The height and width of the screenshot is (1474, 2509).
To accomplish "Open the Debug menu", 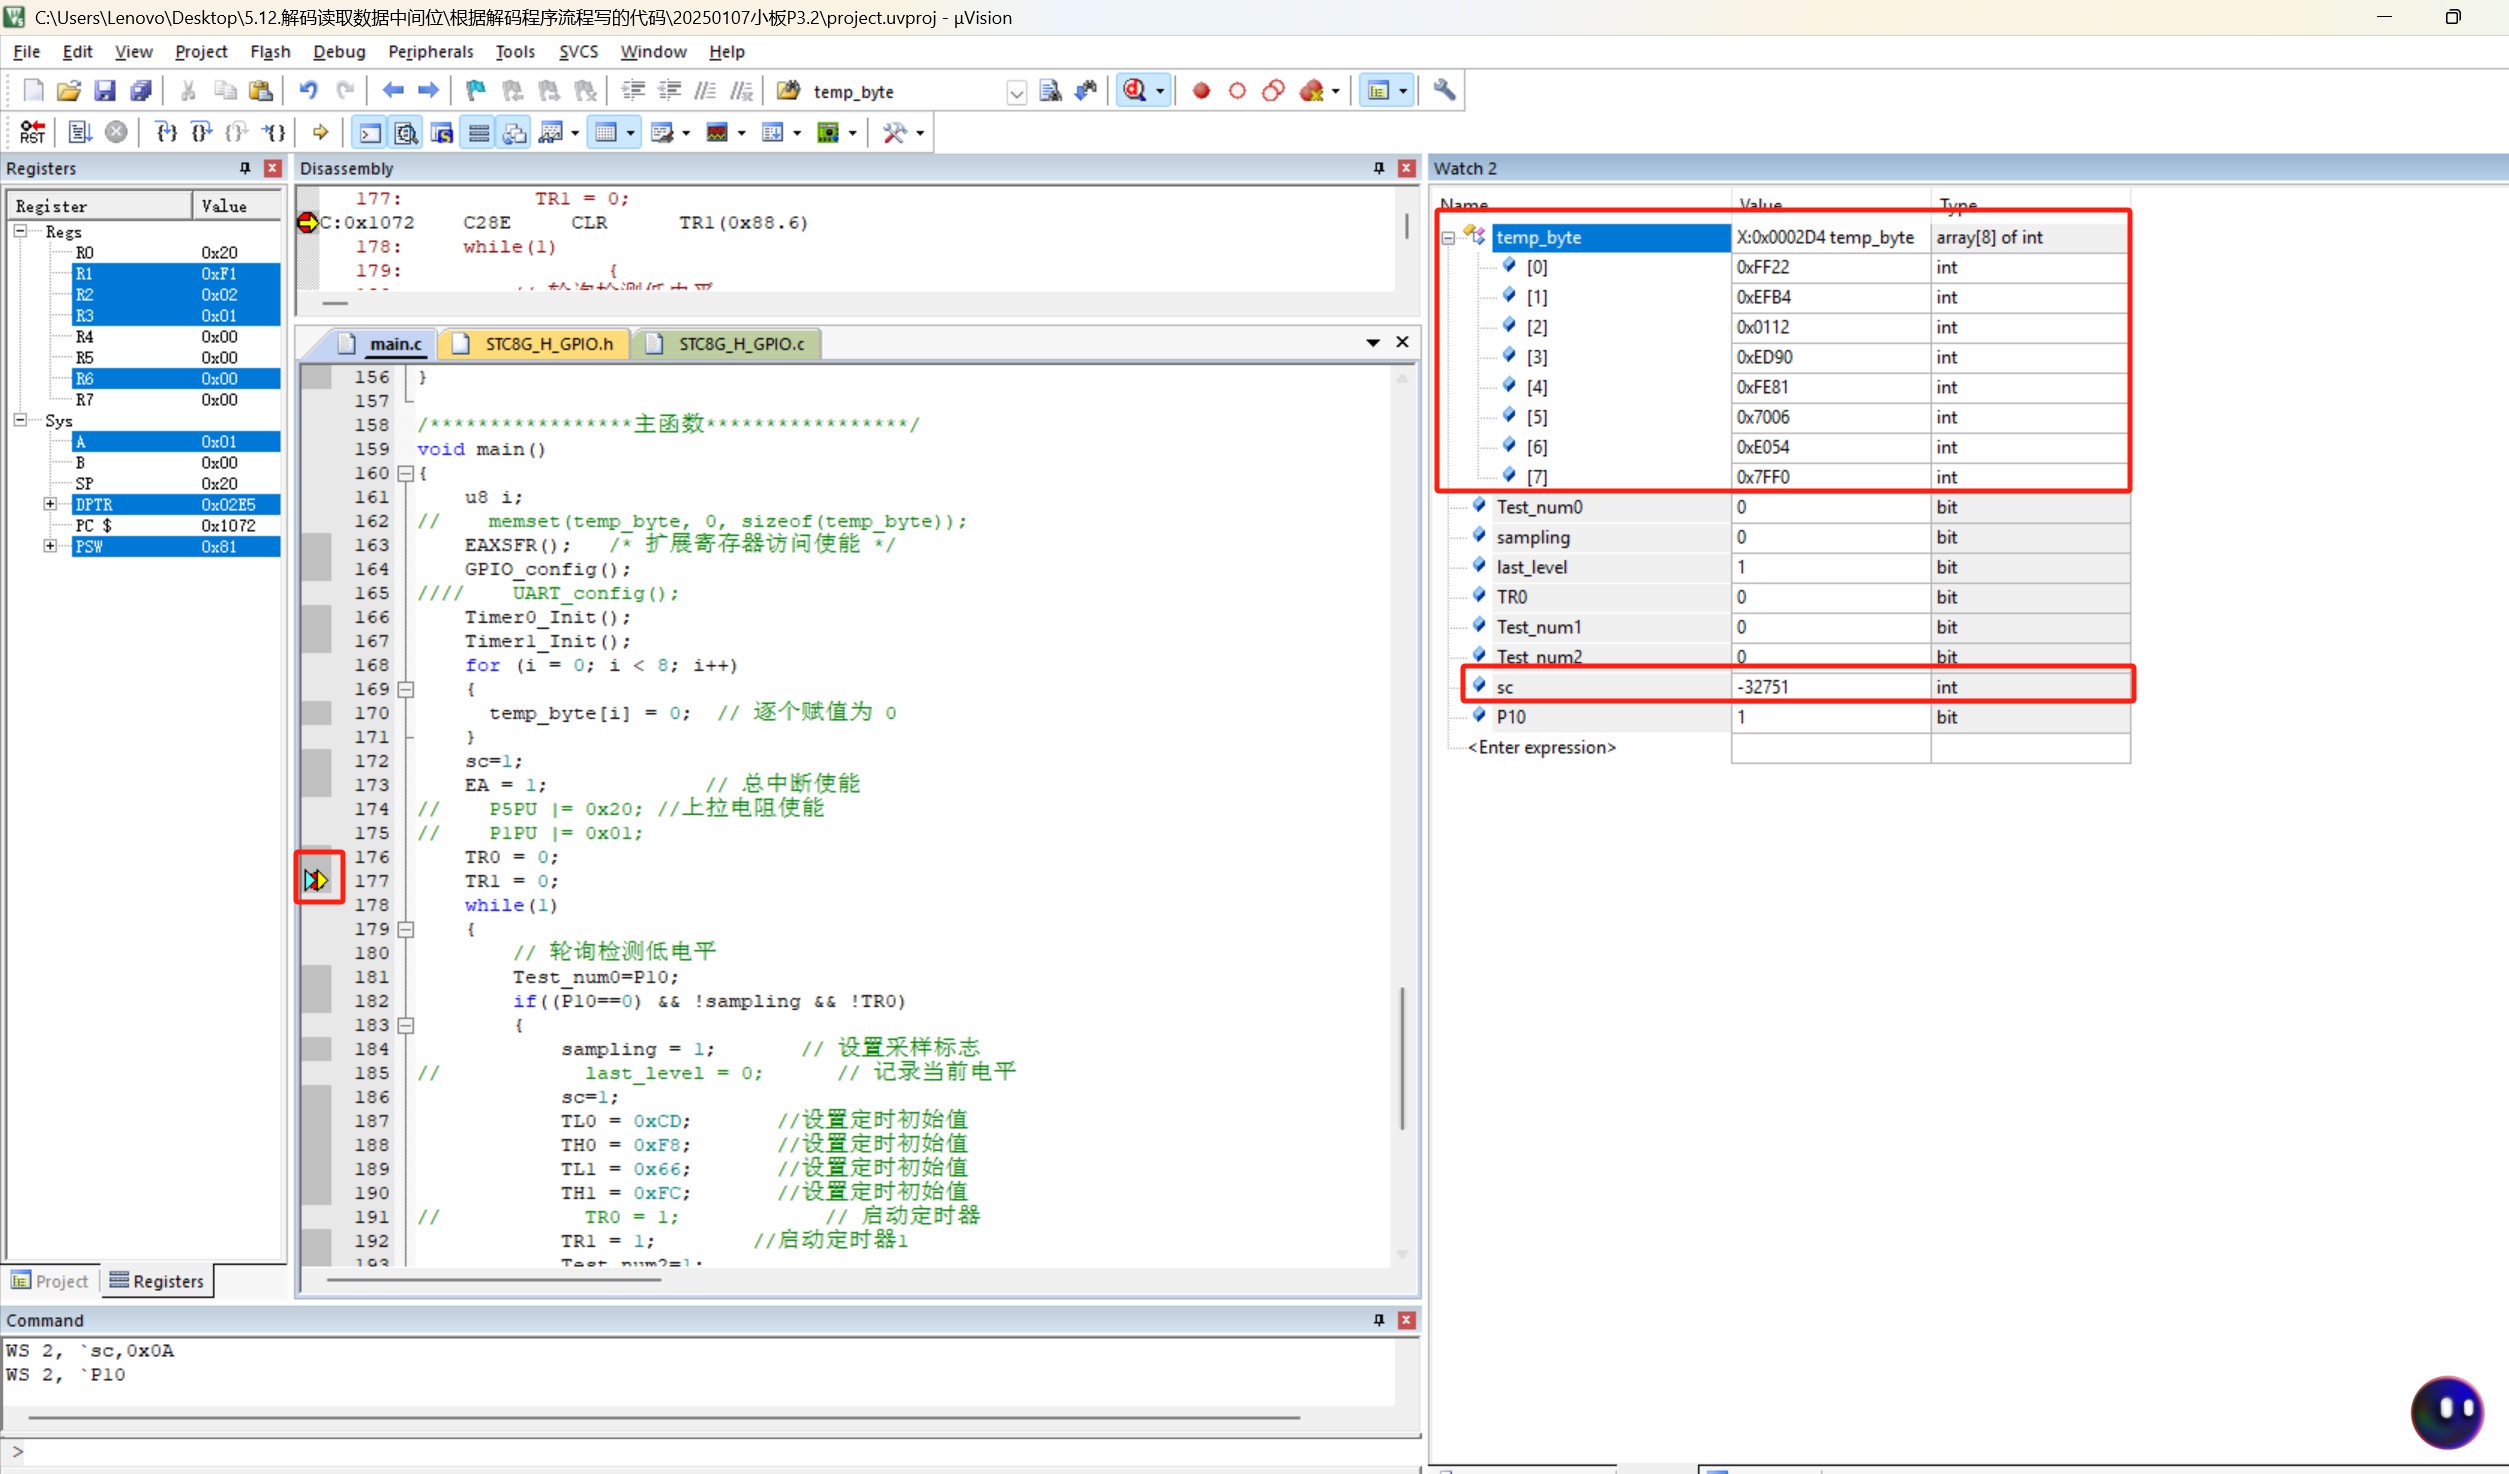I will [x=339, y=51].
